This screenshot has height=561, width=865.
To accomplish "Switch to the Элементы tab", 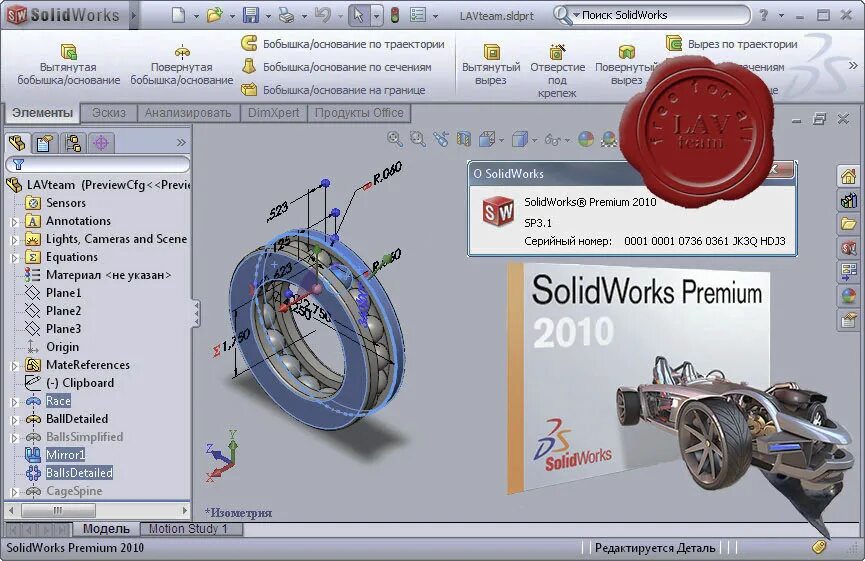I will pos(42,113).
